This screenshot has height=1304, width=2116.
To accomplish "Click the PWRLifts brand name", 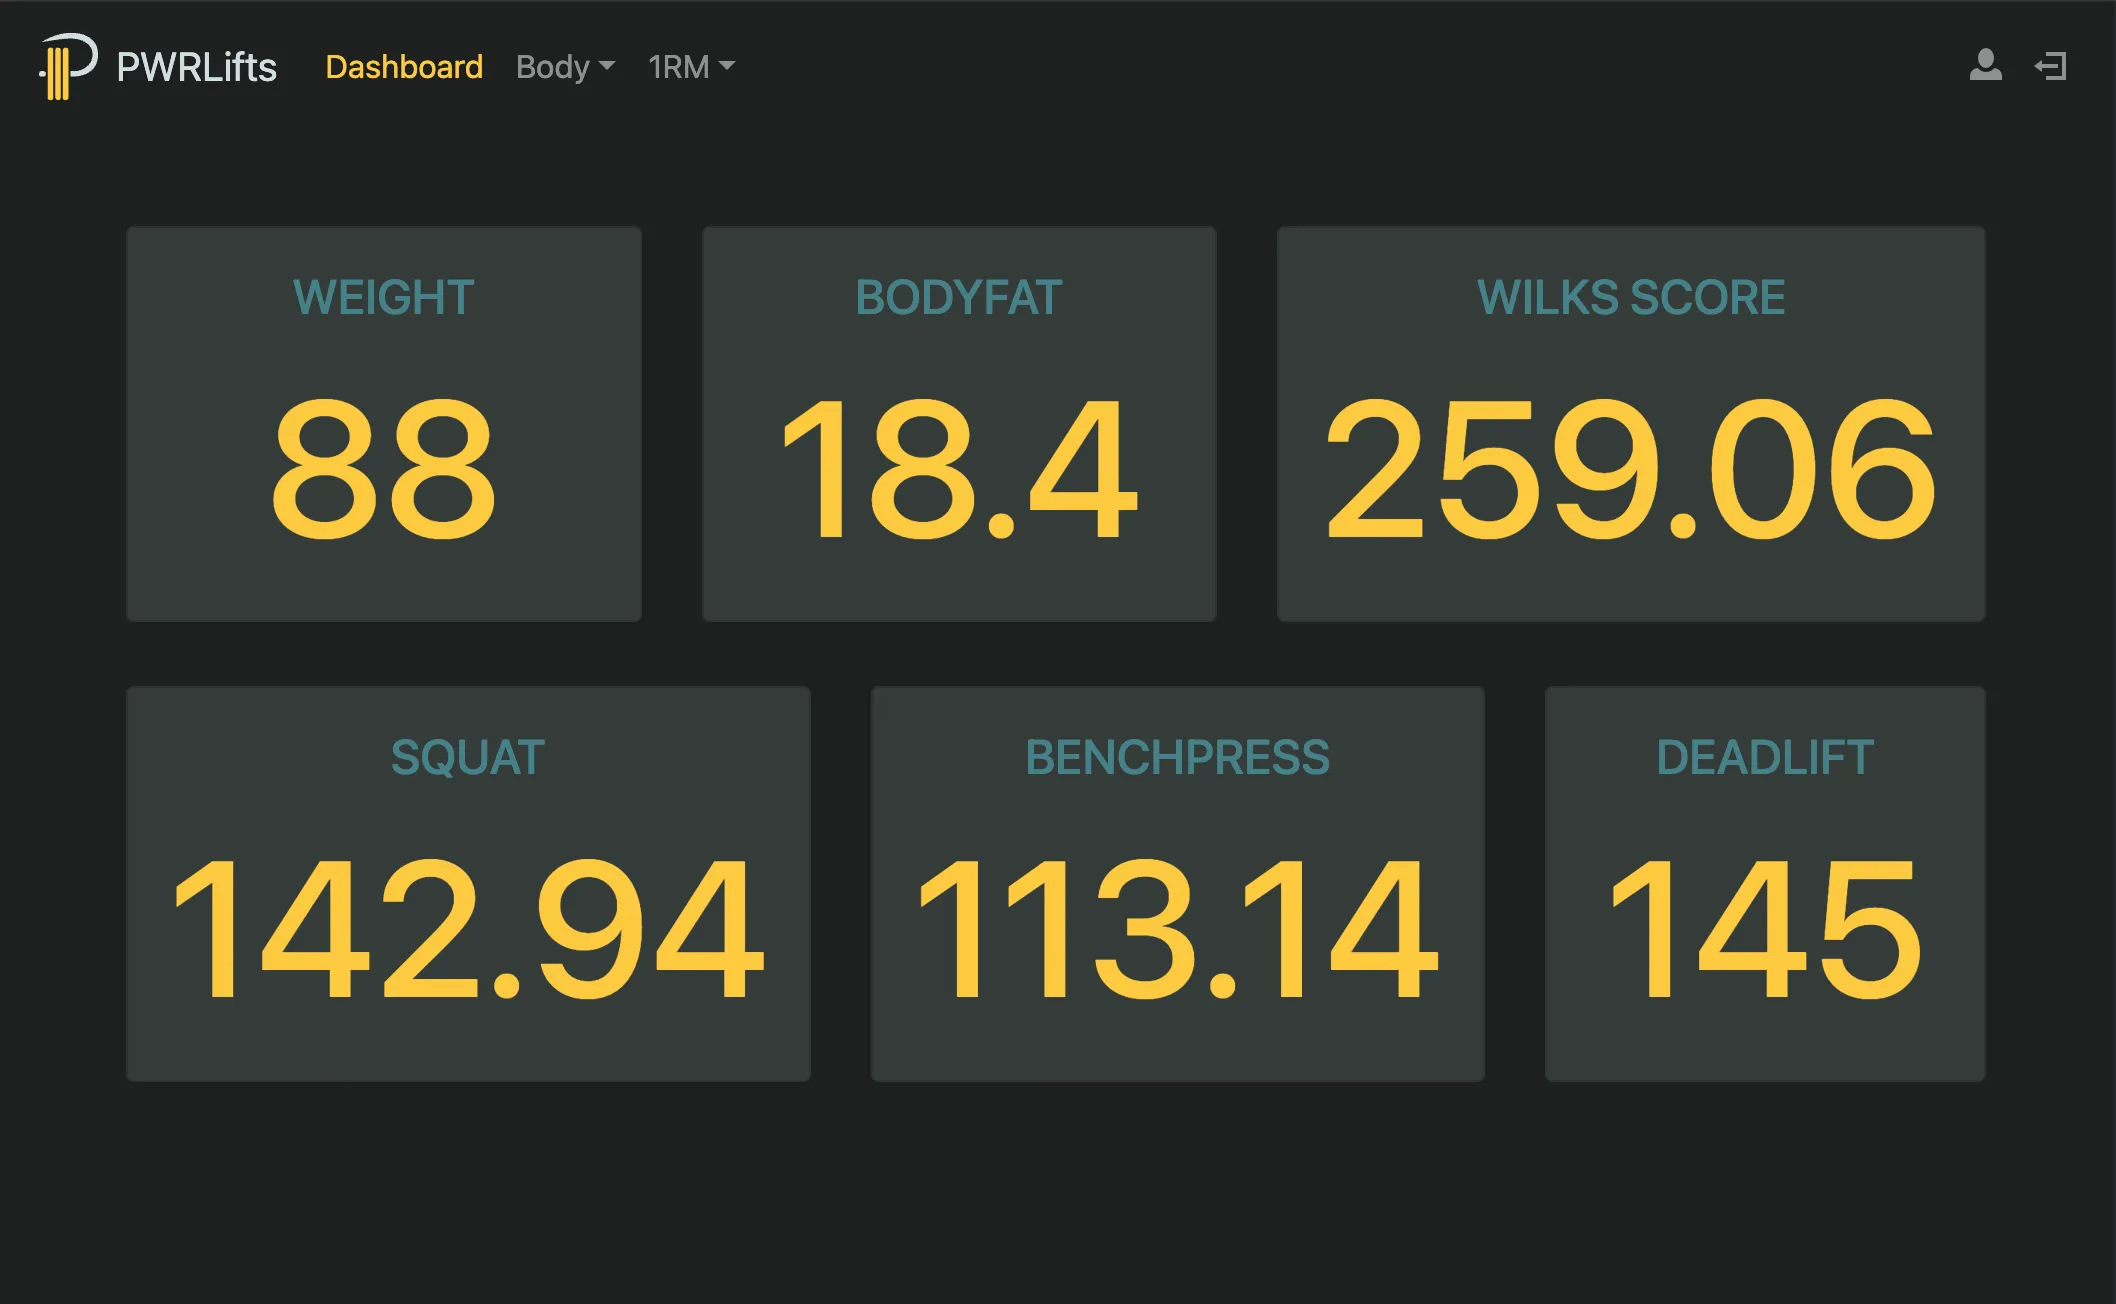I will [196, 67].
